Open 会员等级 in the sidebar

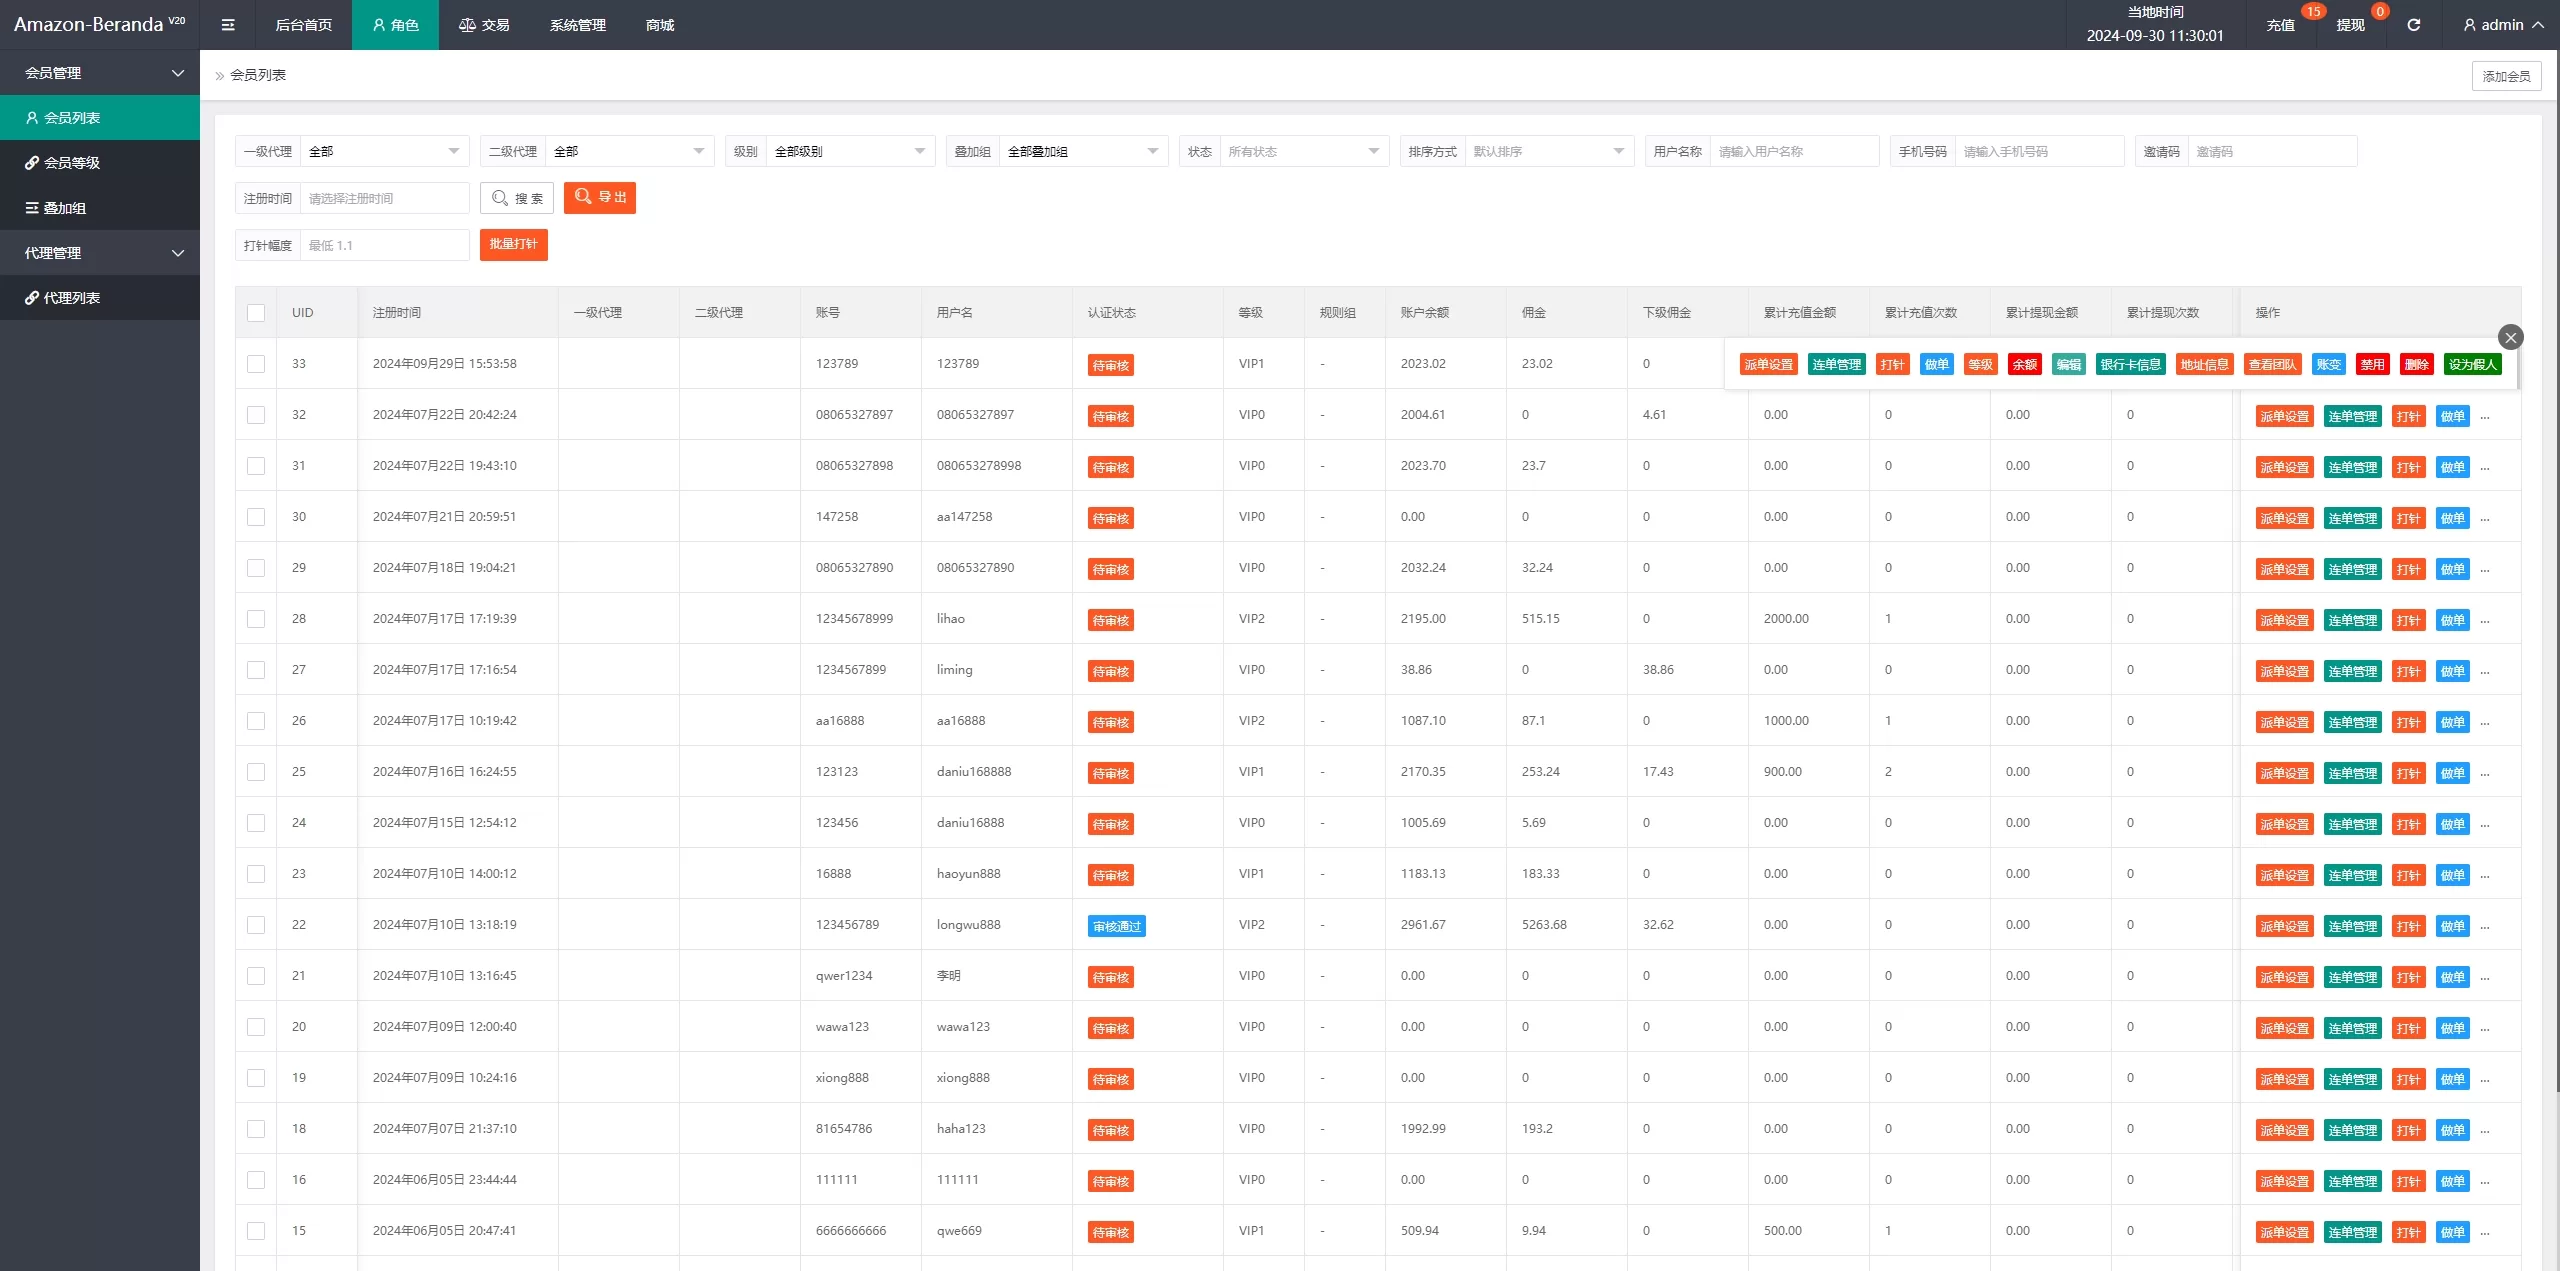coord(72,163)
